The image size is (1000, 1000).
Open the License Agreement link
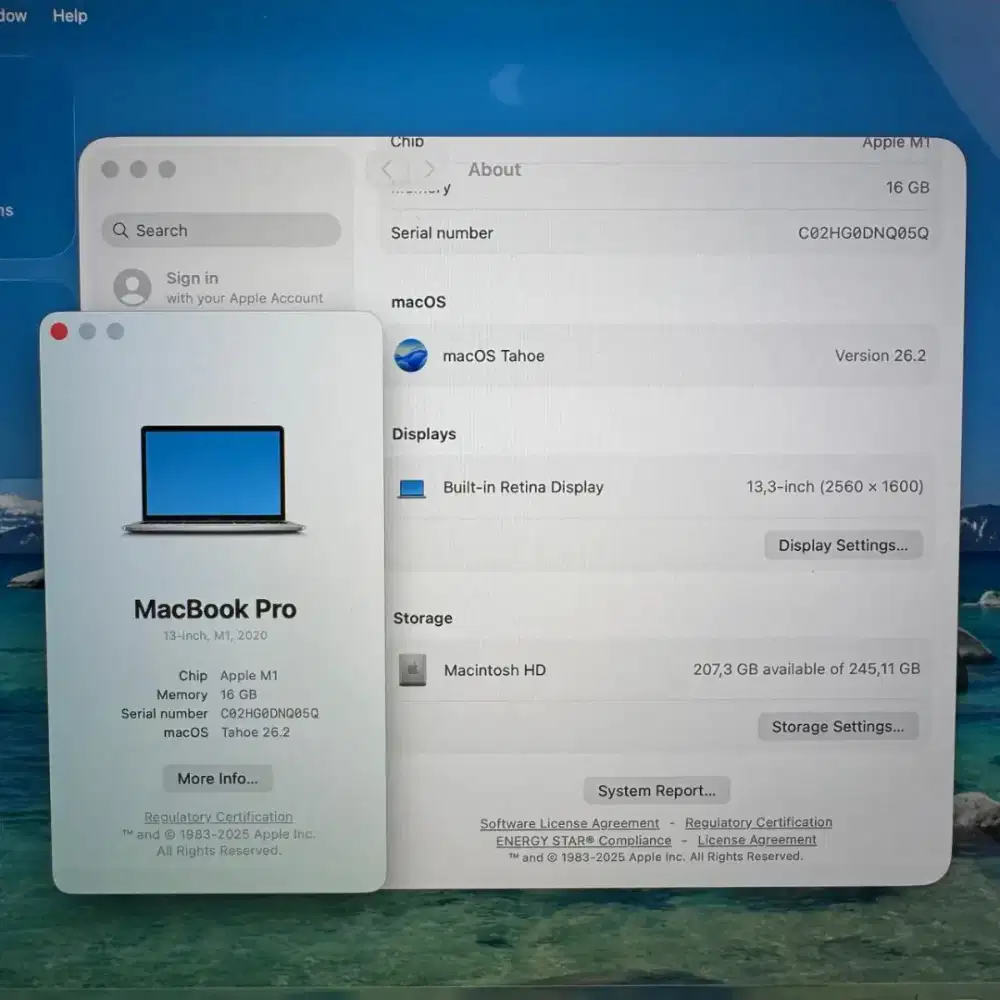click(x=756, y=840)
